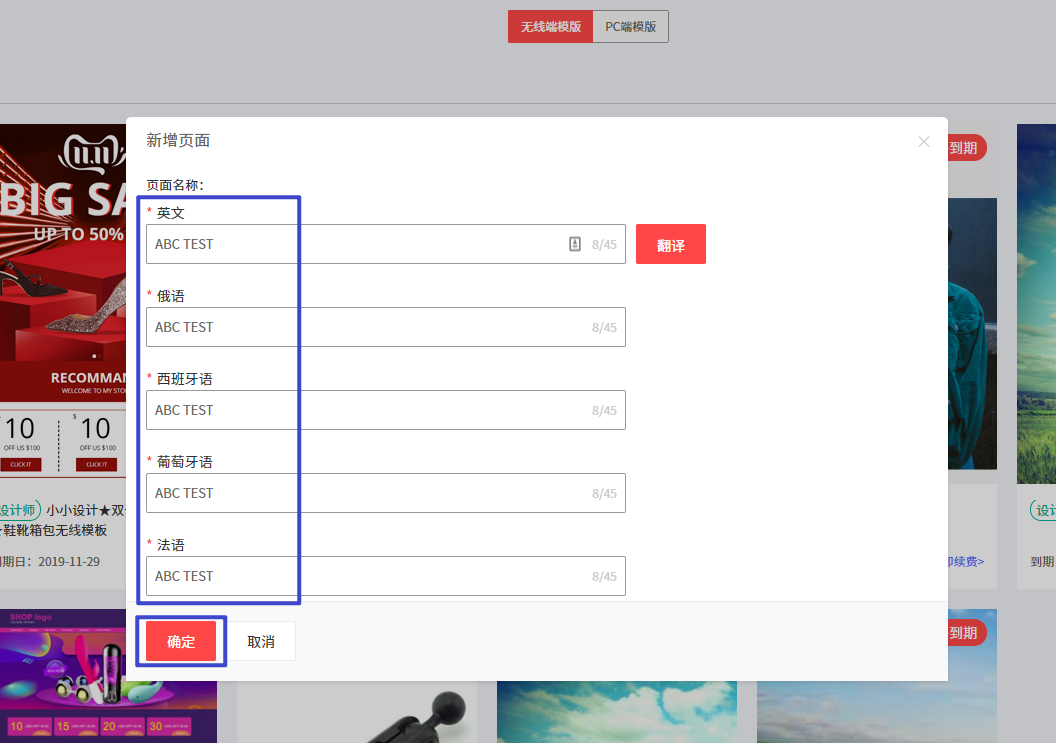Click the 2019-11-29 expiry date text

(x=69, y=561)
